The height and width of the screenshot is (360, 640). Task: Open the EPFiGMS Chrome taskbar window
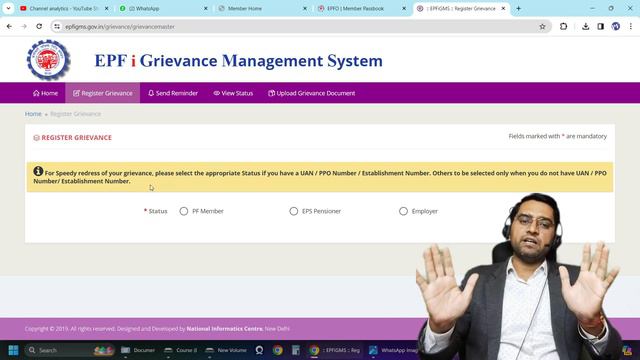coord(335,350)
